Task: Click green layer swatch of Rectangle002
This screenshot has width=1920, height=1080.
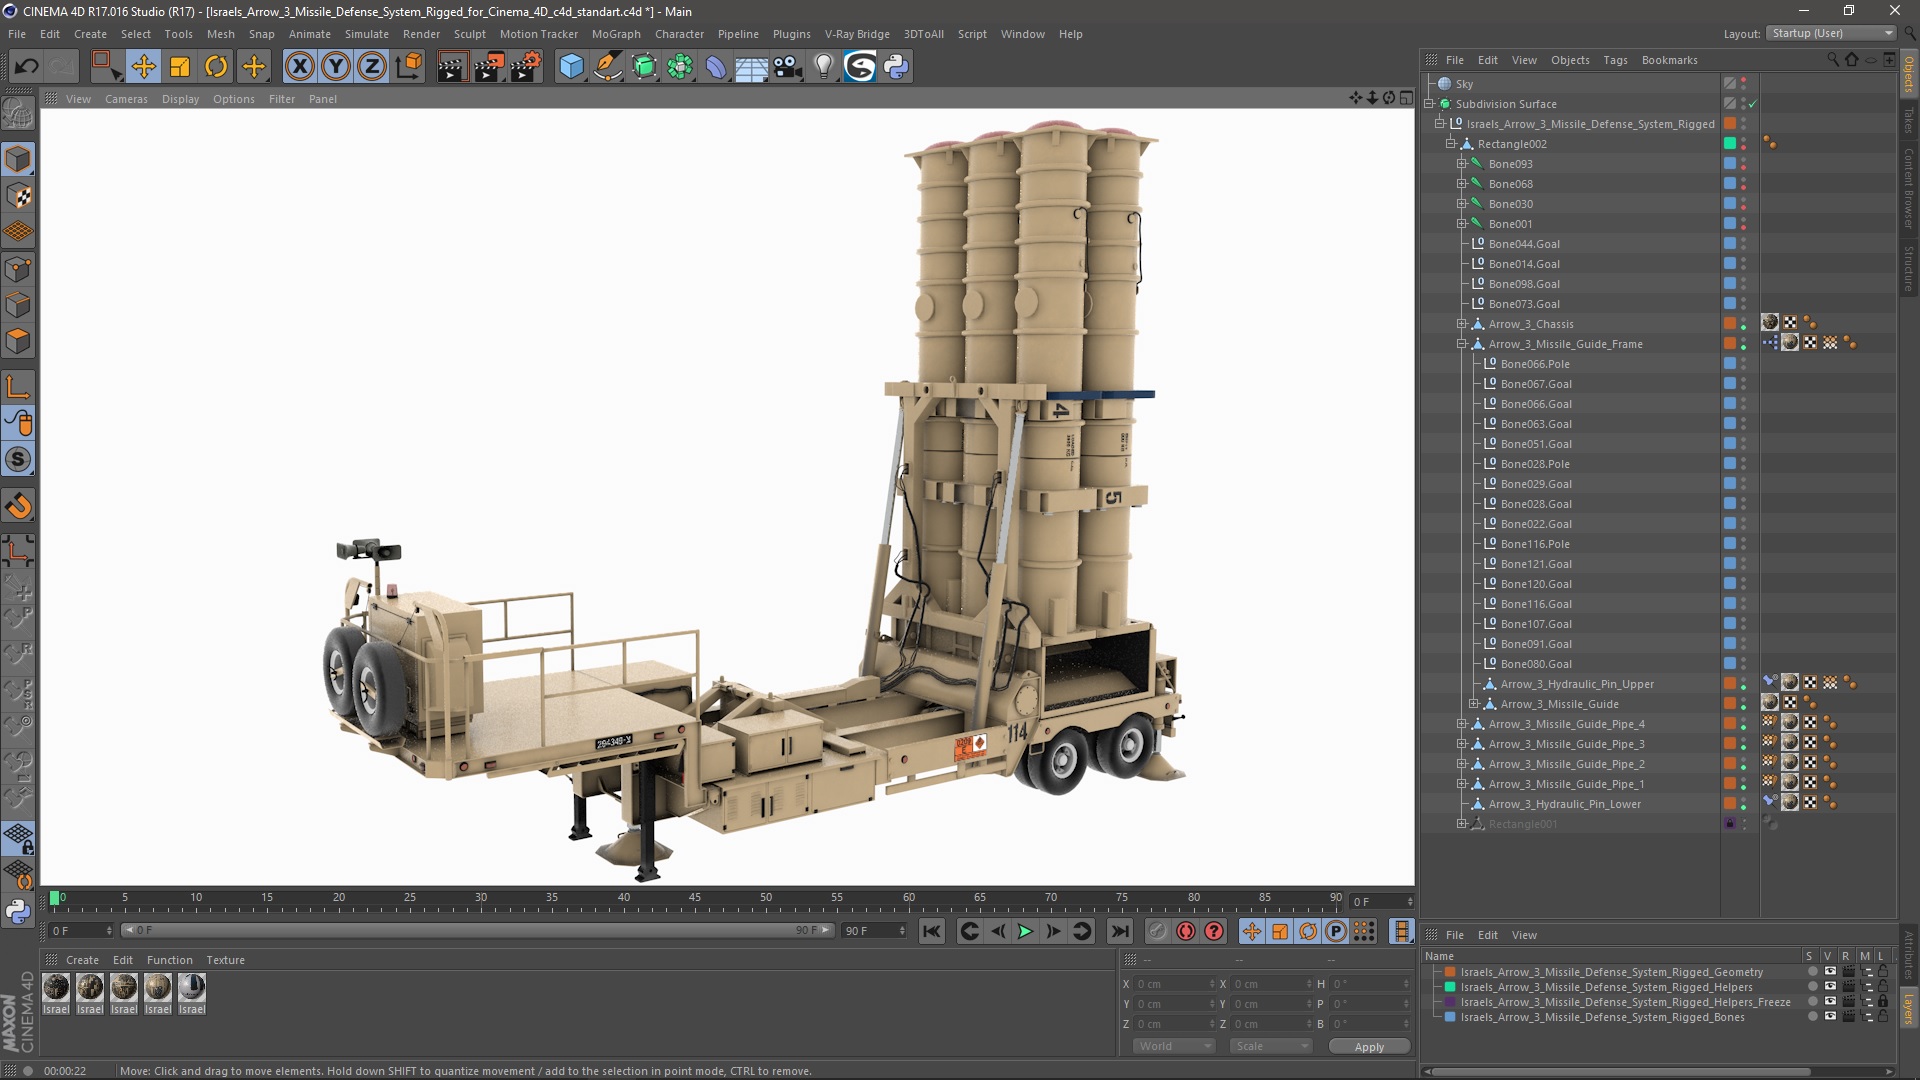Action: click(1730, 144)
